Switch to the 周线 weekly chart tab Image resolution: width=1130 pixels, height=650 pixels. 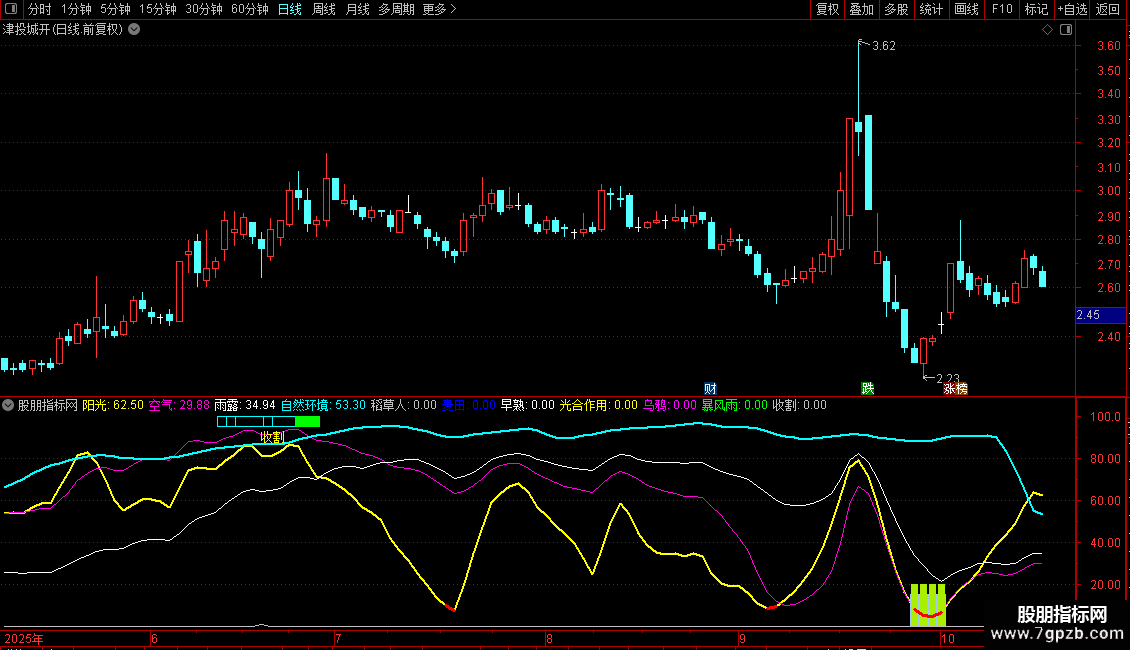pyautogui.click(x=324, y=9)
